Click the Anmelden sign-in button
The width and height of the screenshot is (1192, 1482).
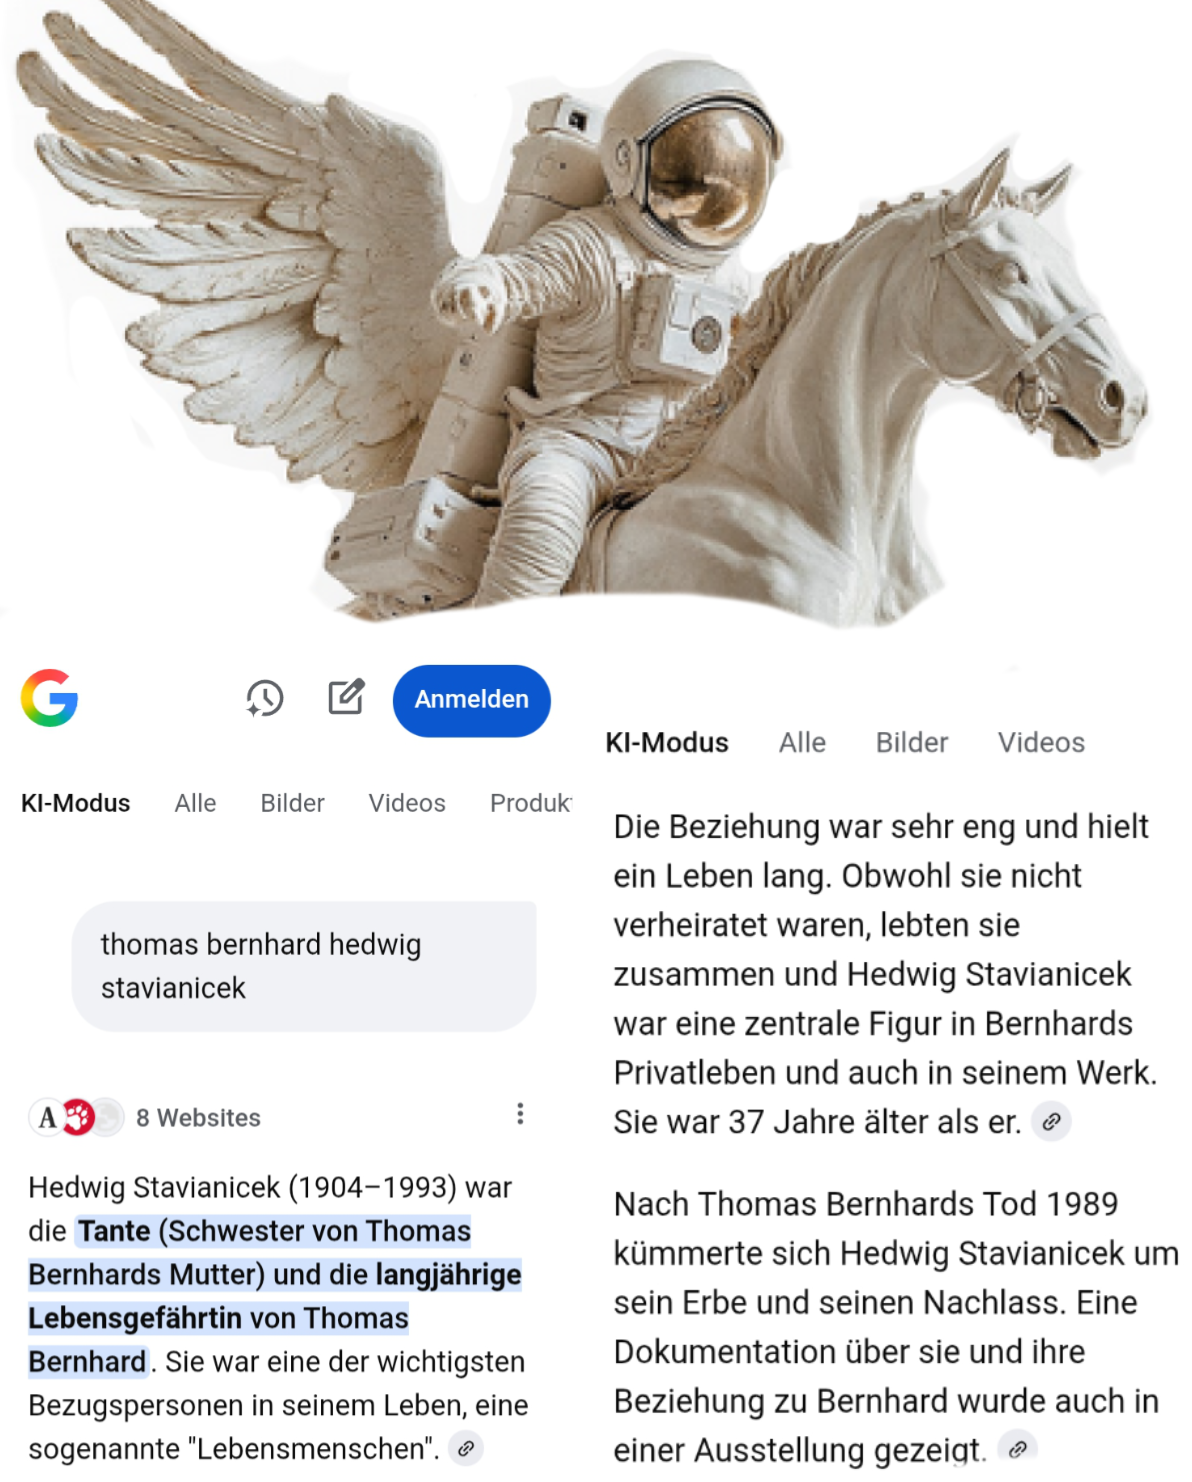472,700
